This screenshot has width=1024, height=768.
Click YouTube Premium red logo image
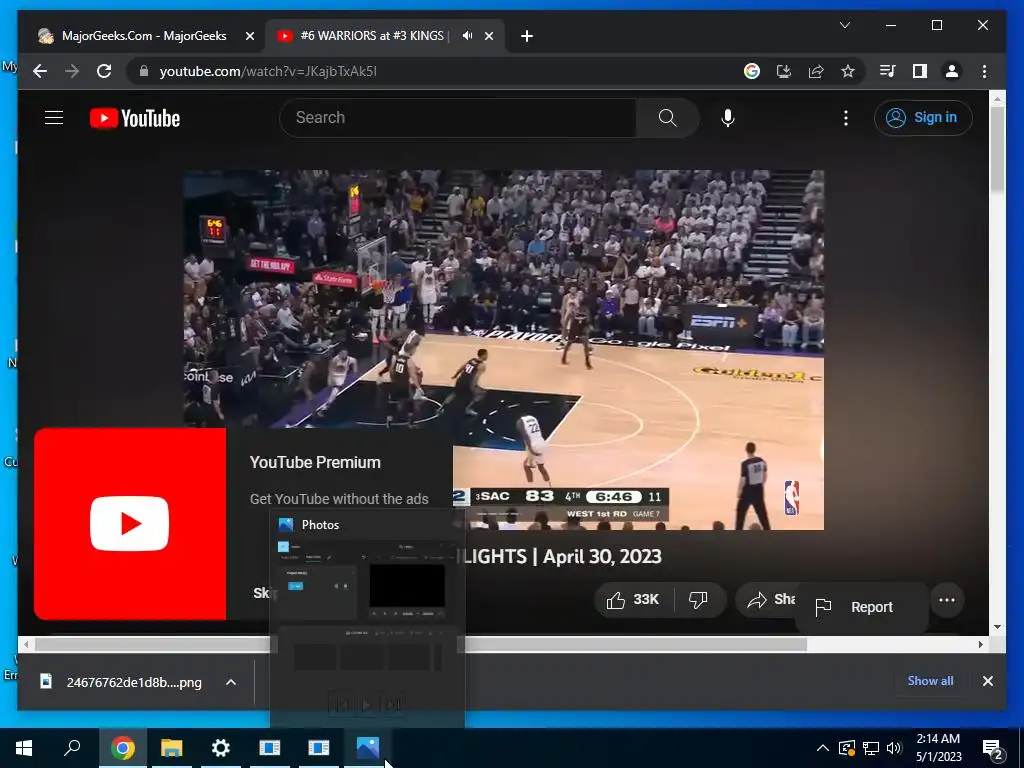pyautogui.click(x=130, y=524)
